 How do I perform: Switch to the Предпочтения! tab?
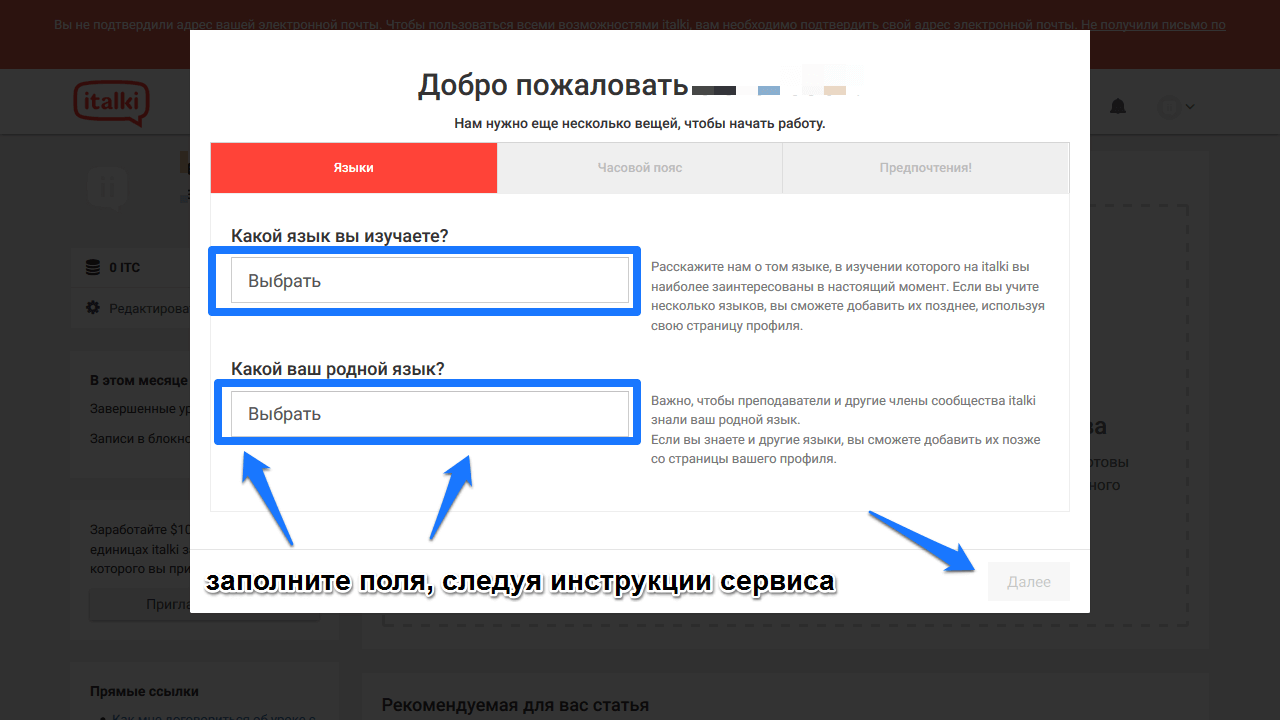click(926, 168)
